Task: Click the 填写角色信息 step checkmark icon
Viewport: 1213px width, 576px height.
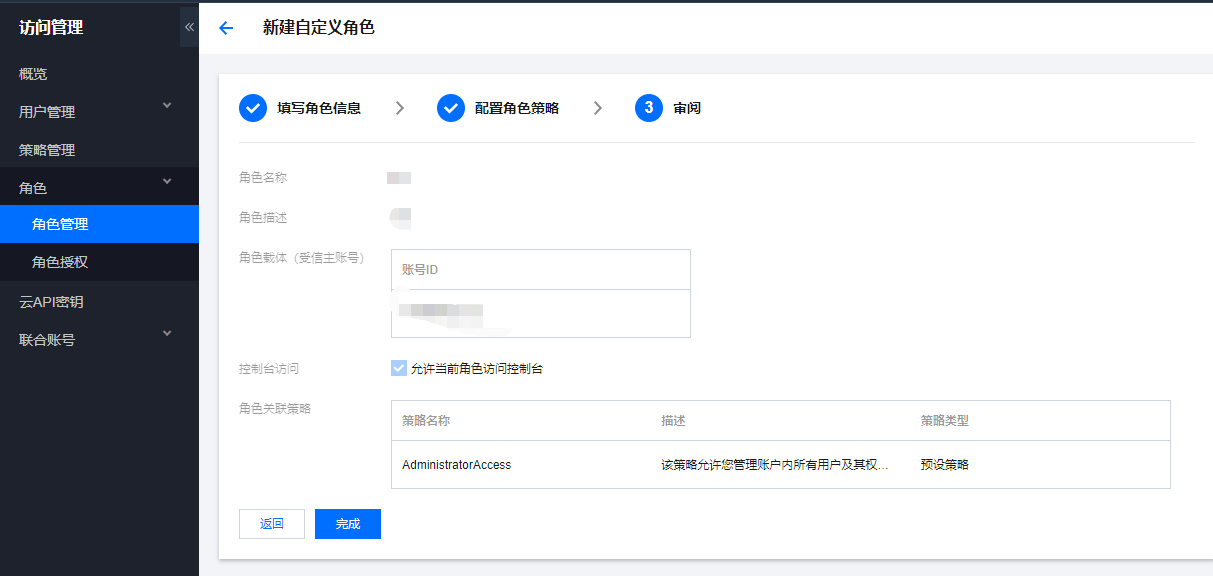Action: (x=253, y=108)
